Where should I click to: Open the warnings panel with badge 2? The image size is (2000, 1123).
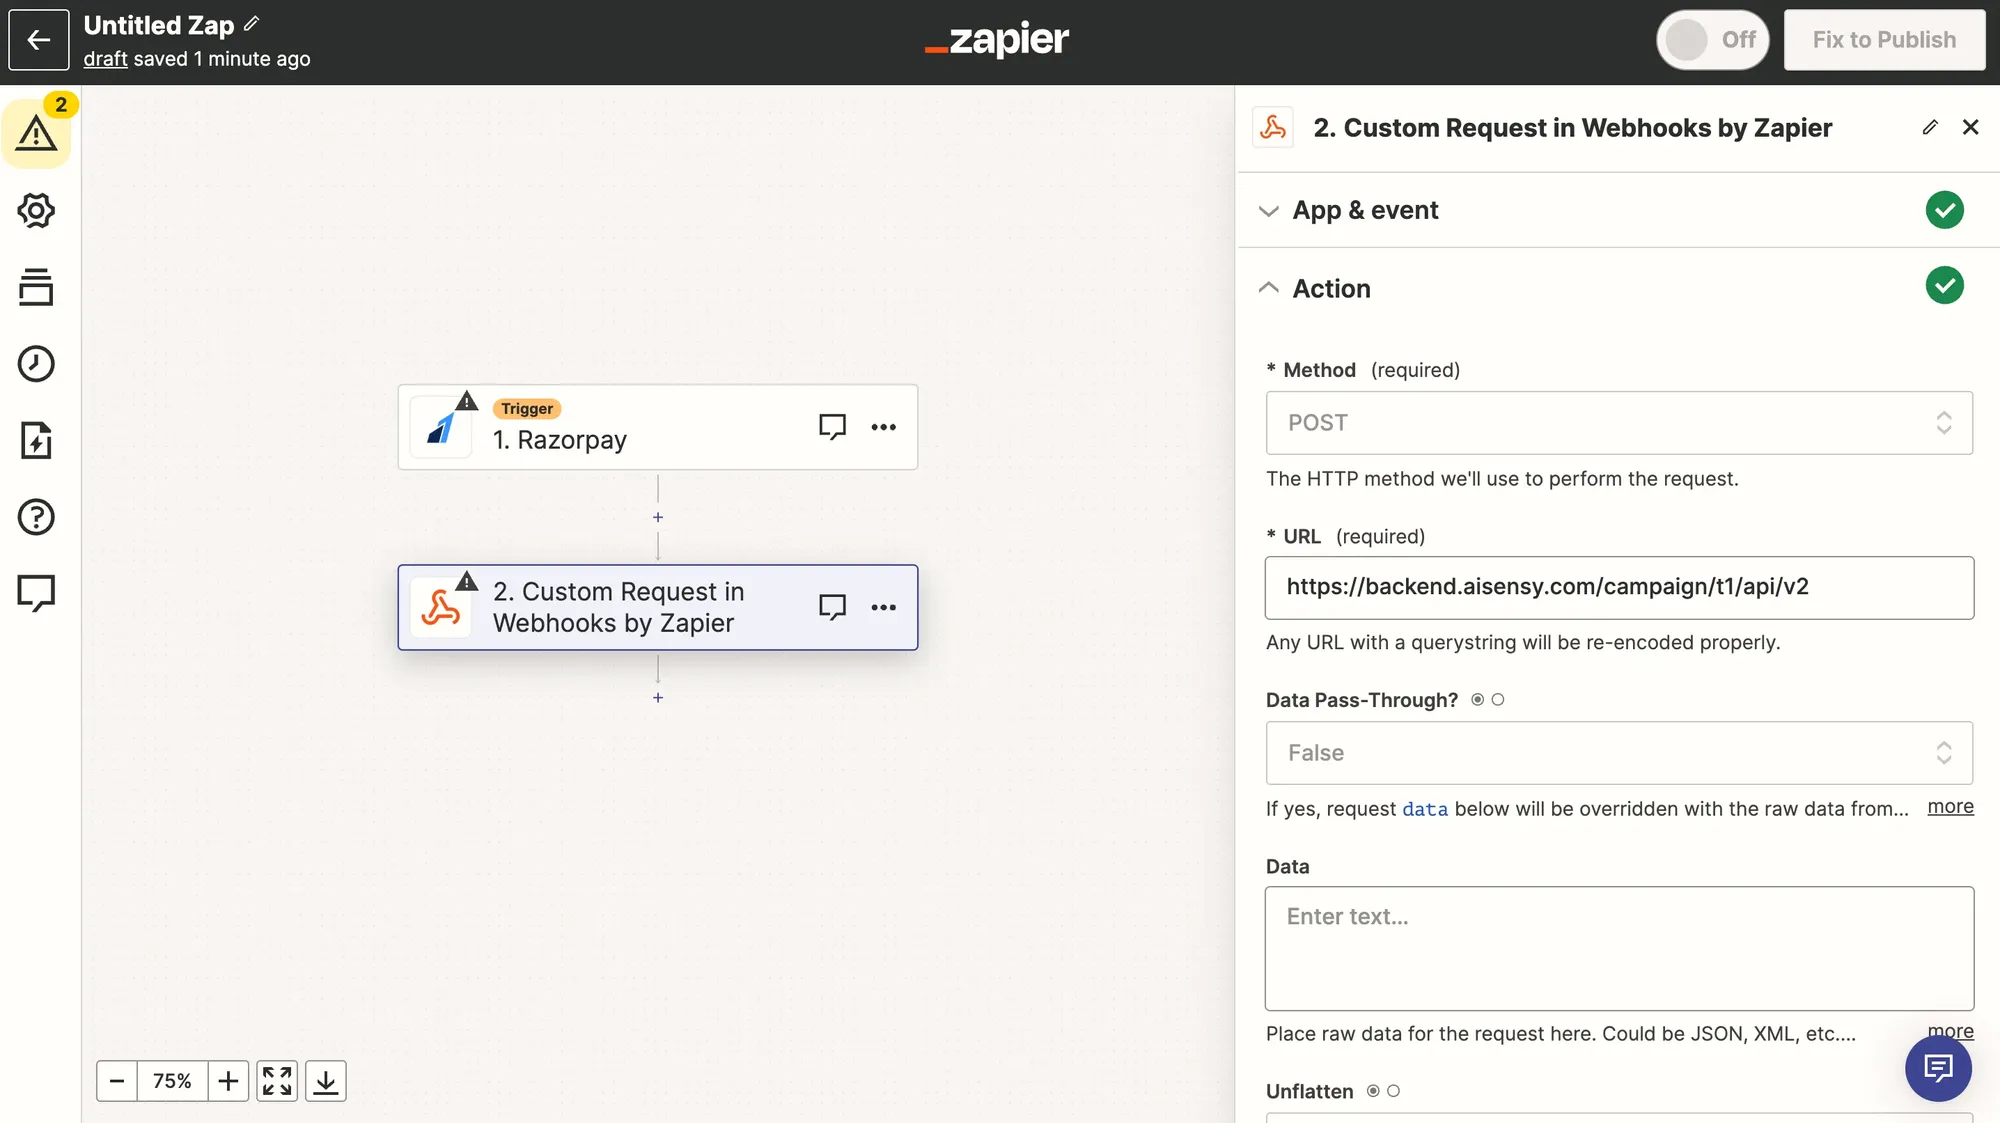(37, 133)
